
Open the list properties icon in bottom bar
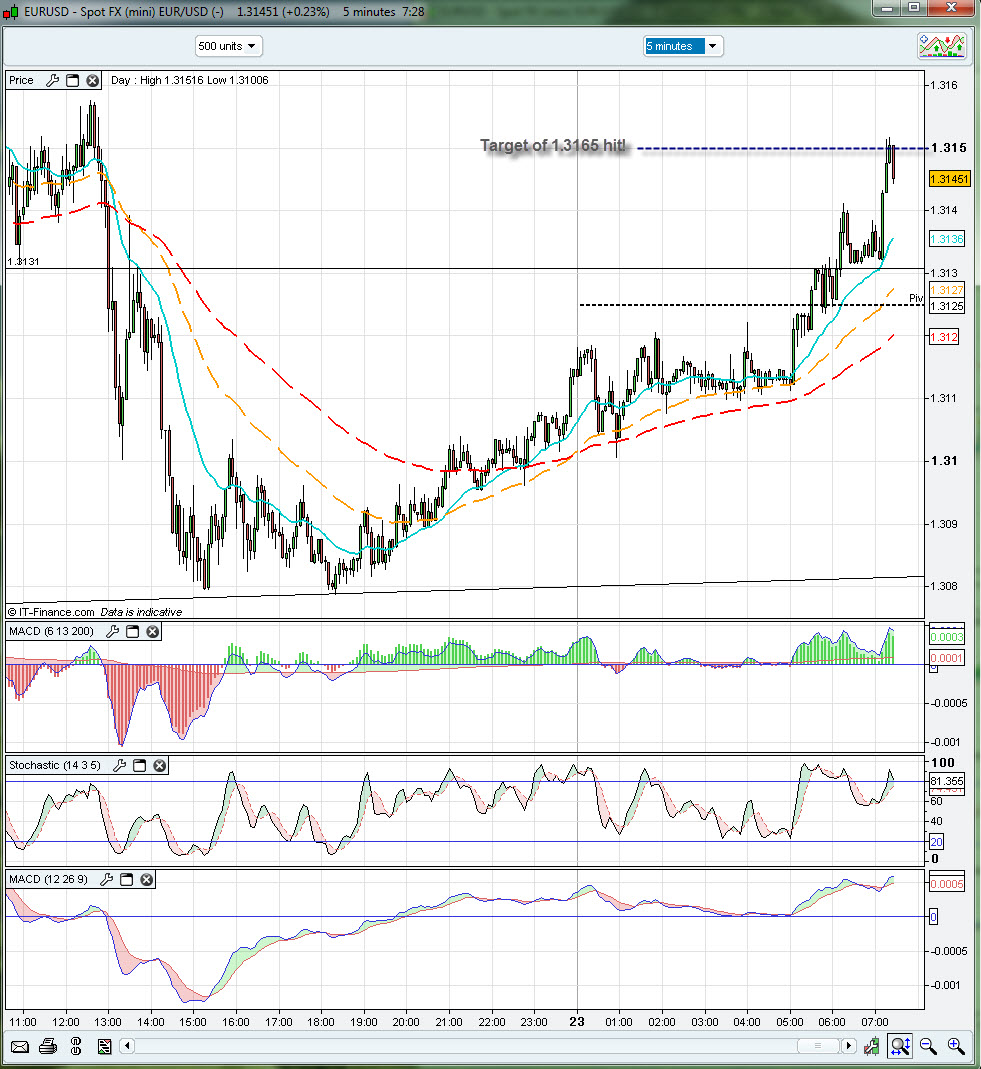click(x=103, y=1047)
